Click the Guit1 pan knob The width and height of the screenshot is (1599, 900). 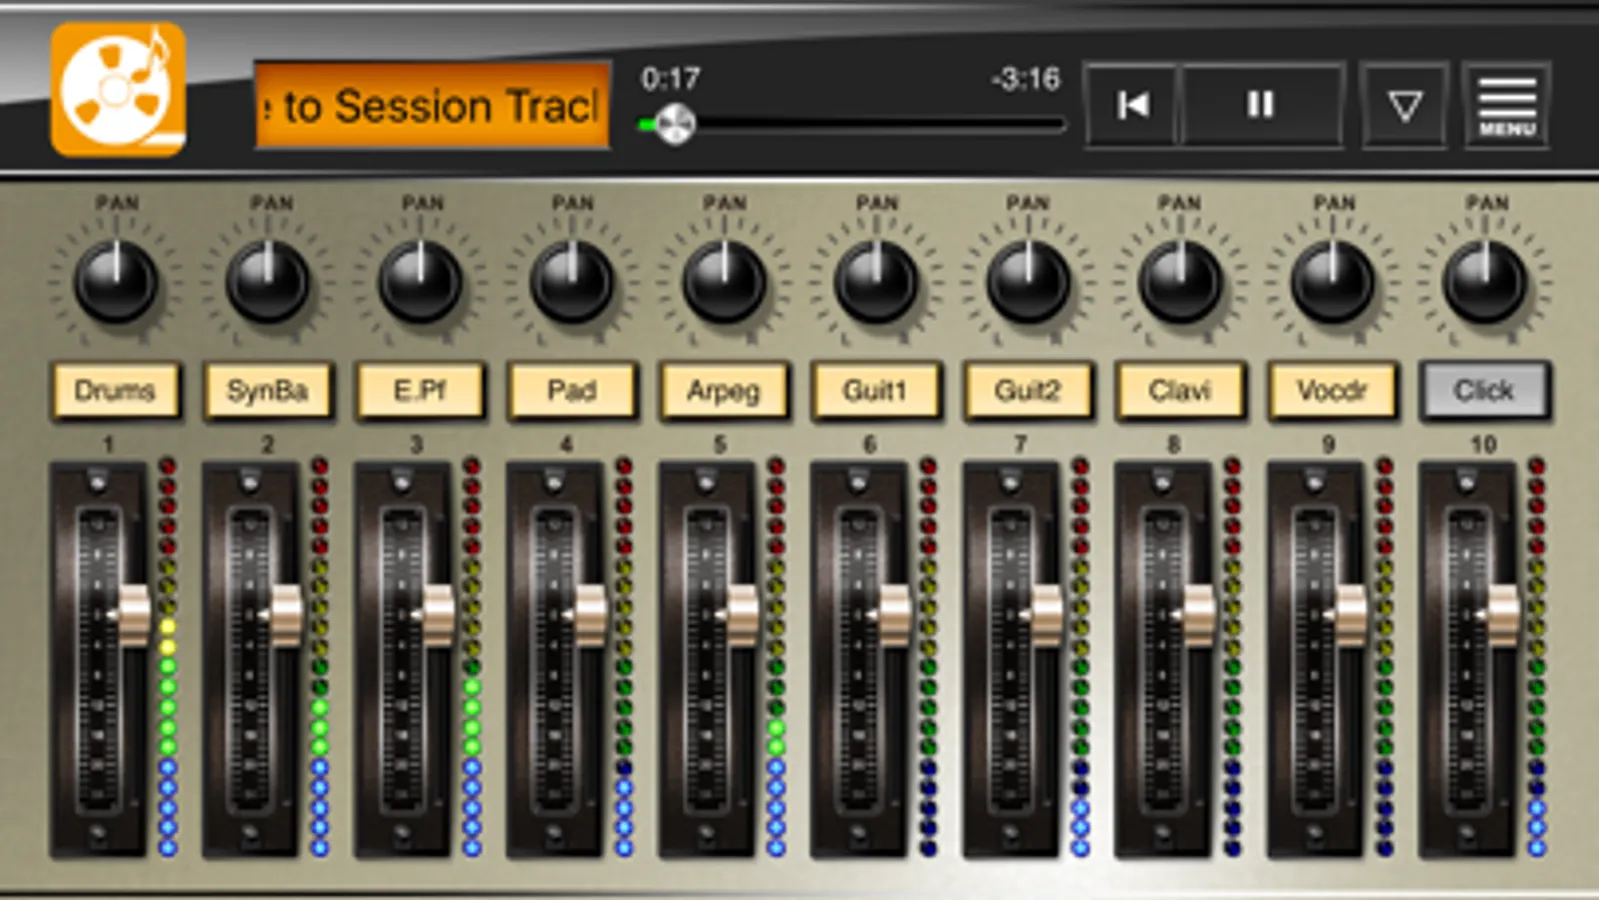coord(876,282)
